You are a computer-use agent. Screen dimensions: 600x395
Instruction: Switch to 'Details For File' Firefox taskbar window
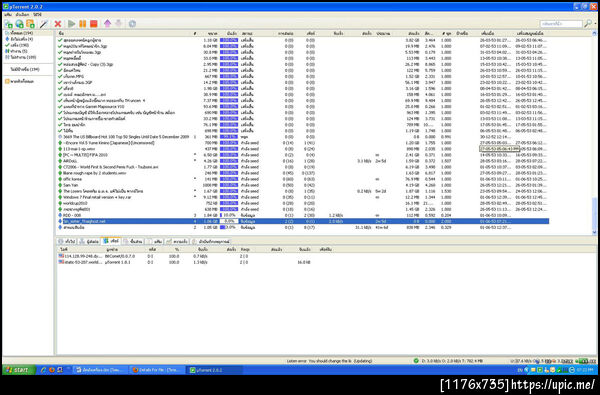157,370
